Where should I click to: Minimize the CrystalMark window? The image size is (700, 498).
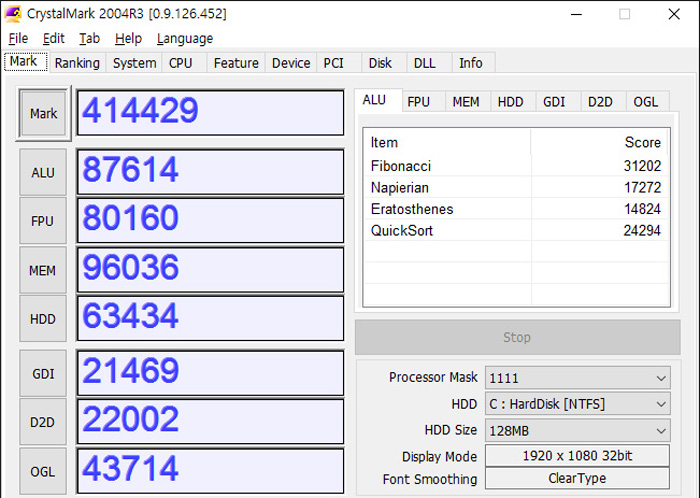tap(576, 14)
